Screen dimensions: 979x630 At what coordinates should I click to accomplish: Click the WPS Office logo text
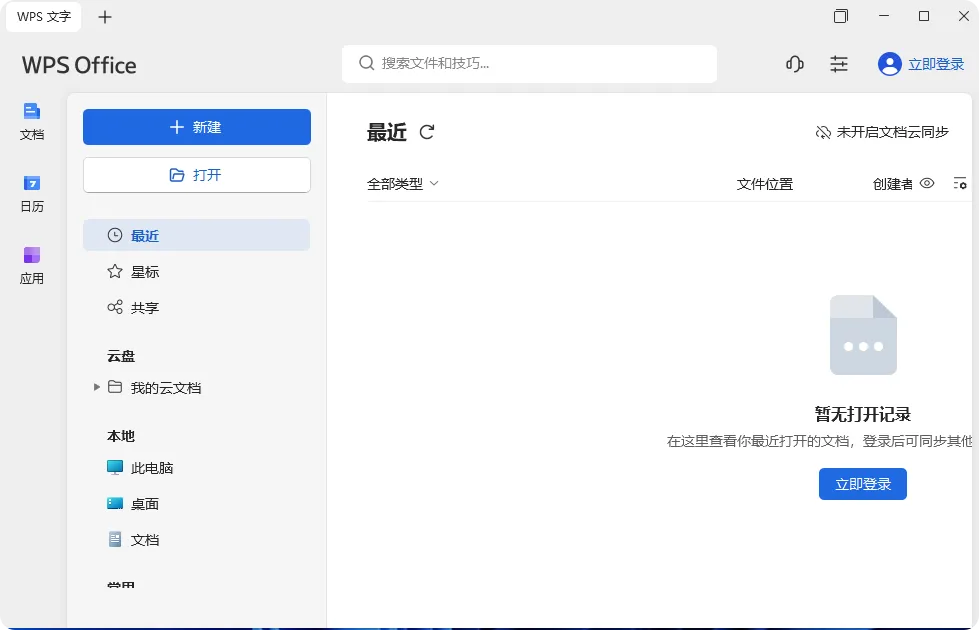point(79,65)
